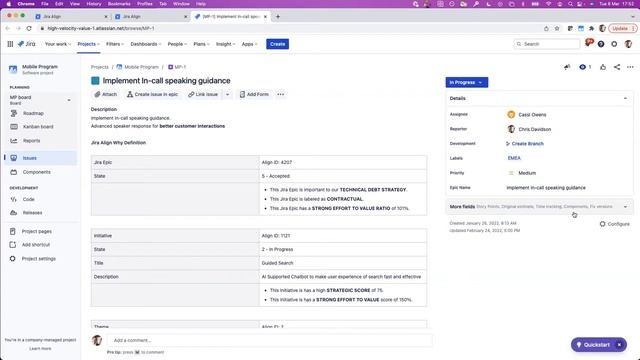Bookmark the page with star icon

[557, 29]
